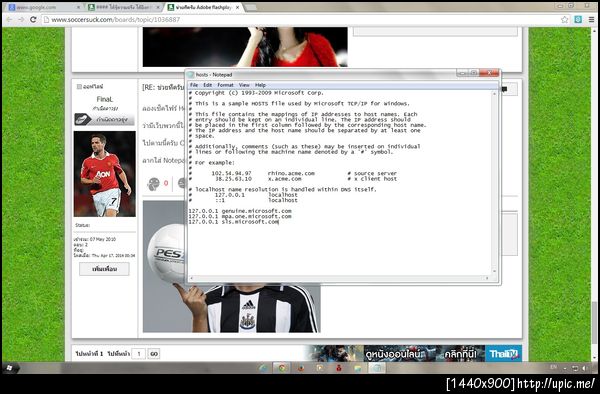This screenshot has height=394, width=600.
Task: Click the Notepad horizontal scrollbar left arrow
Action: (x=191, y=278)
